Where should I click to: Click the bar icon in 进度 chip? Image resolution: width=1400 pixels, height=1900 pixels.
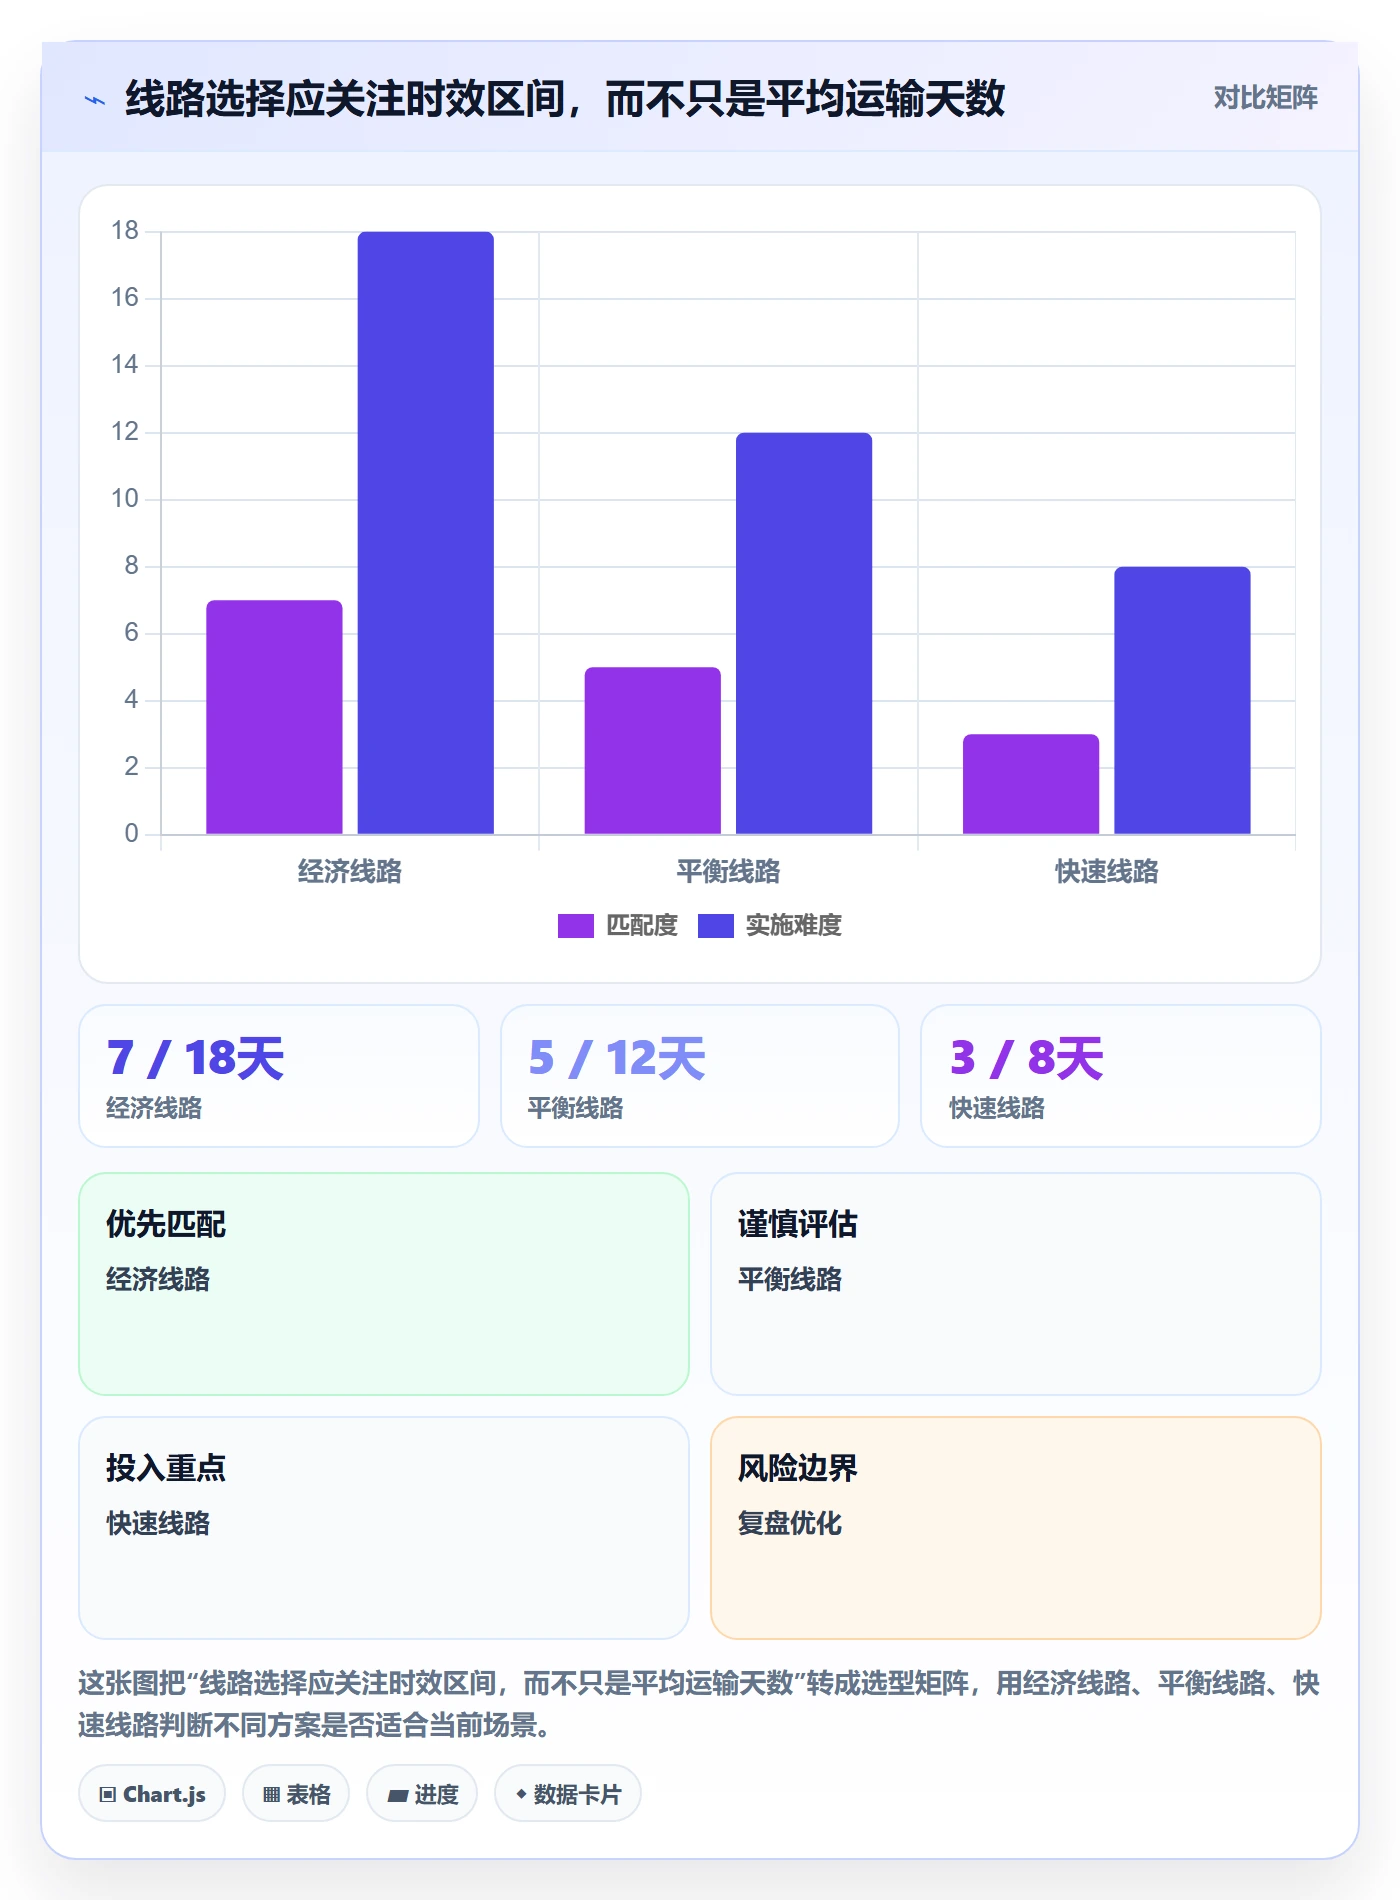pos(398,1796)
